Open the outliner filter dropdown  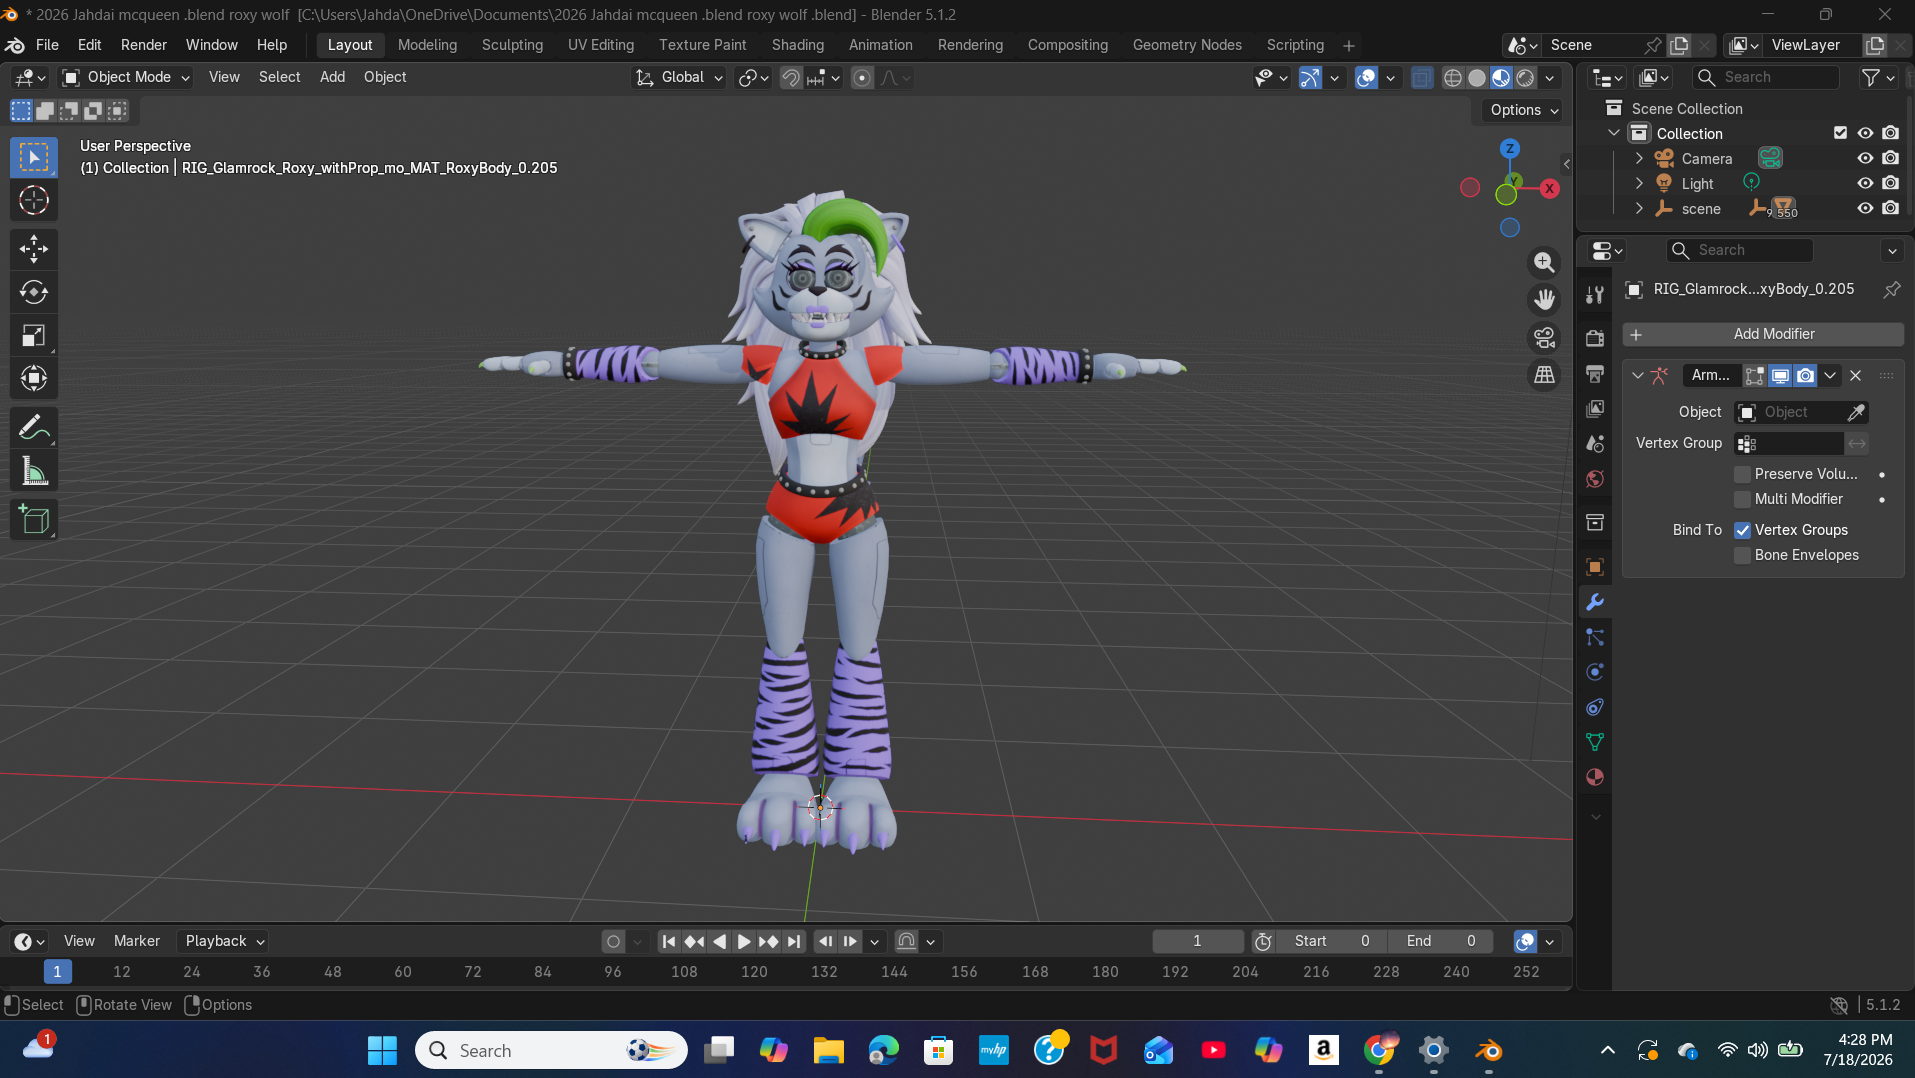click(1878, 77)
